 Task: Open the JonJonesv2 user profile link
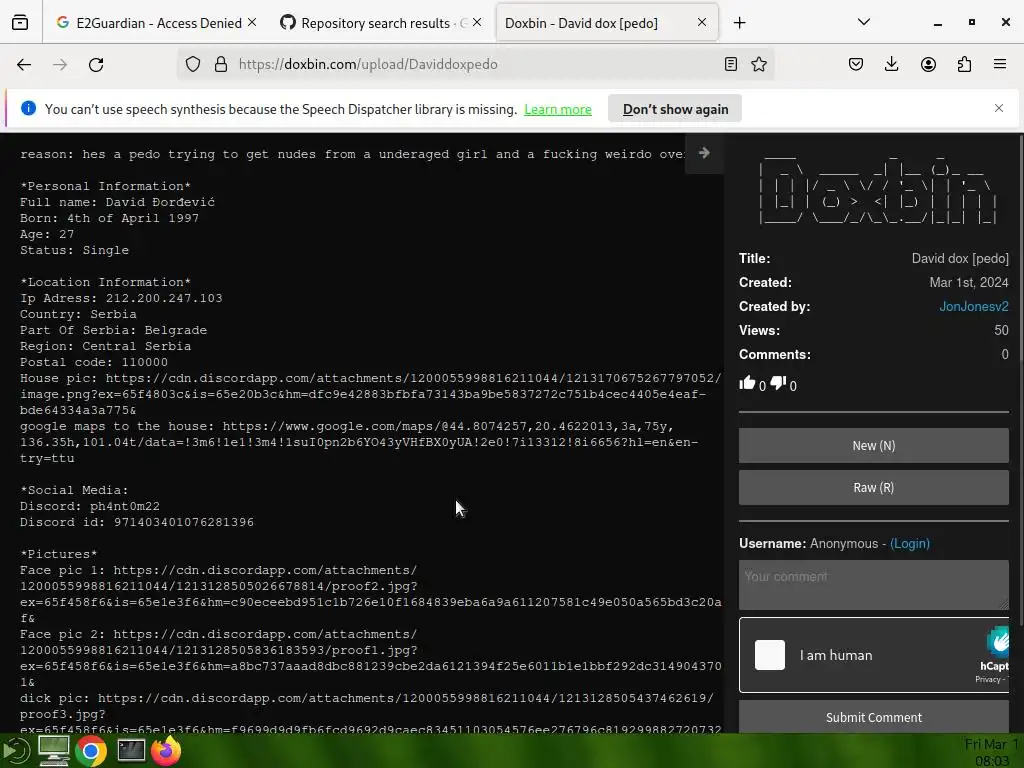pyautogui.click(x=974, y=306)
